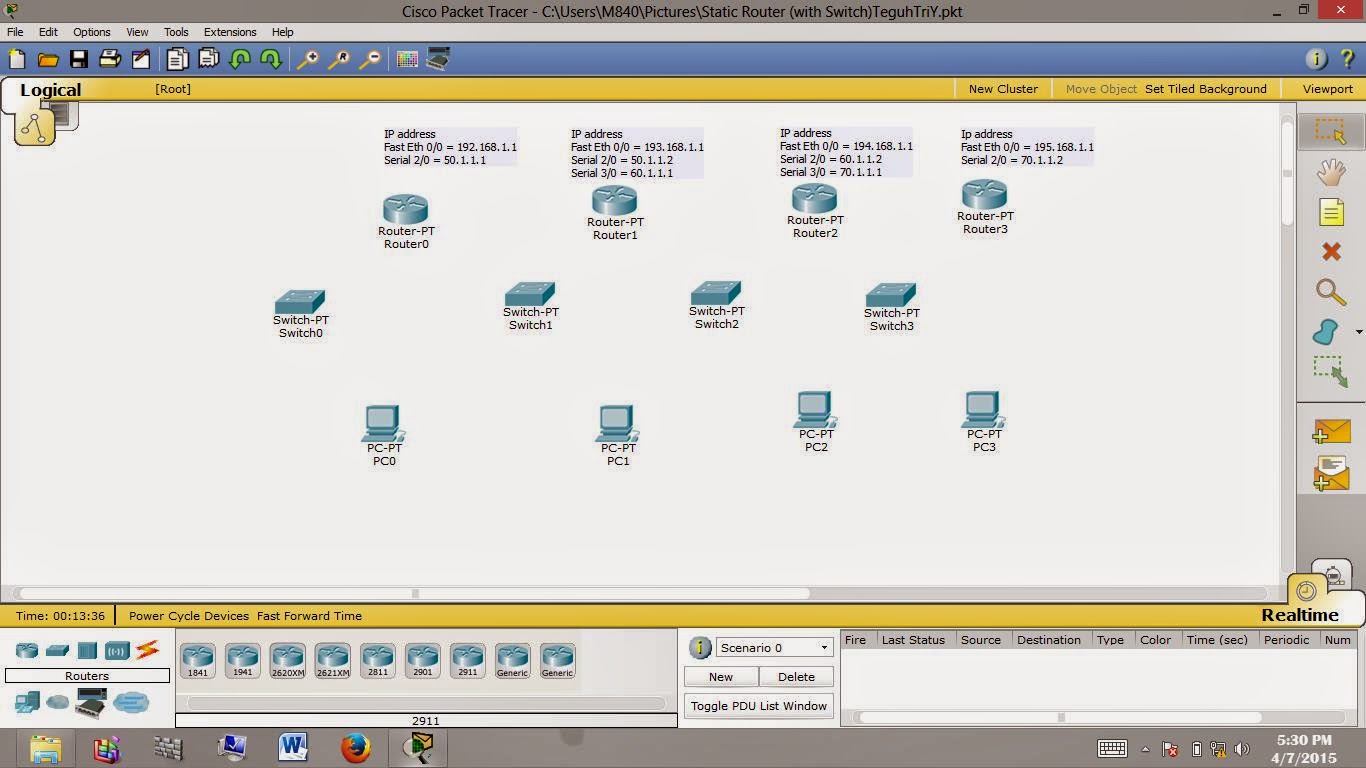Switch to Realtime mode
The image size is (1366, 768).
tap(1299, 614)
